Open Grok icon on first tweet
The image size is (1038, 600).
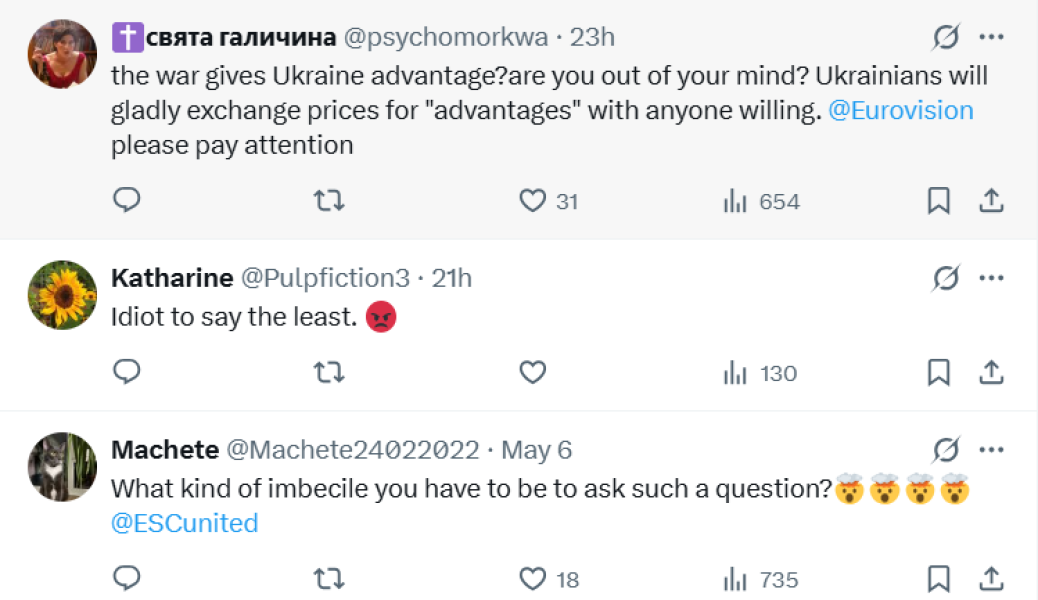(945, 38)
